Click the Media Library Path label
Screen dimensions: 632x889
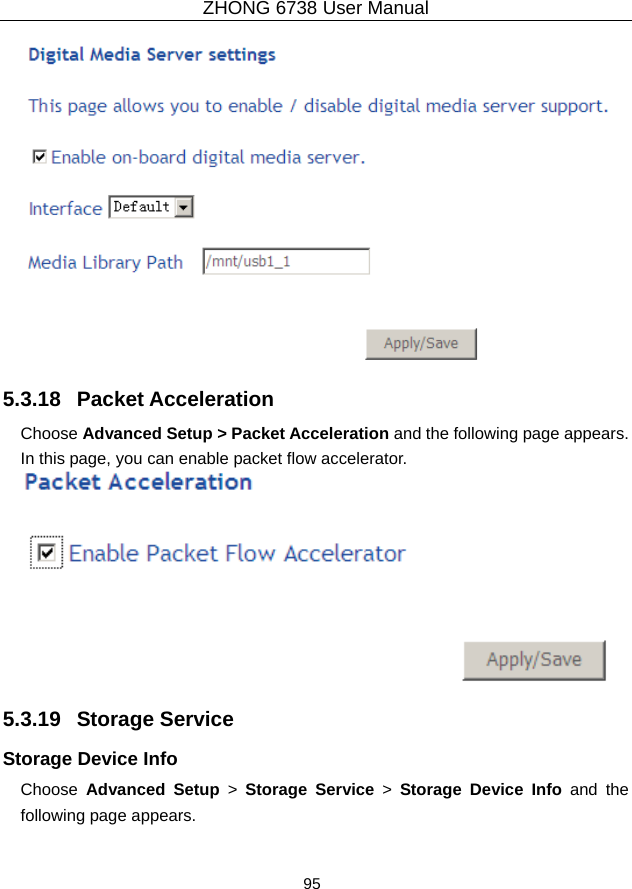(x=105, y=263)
